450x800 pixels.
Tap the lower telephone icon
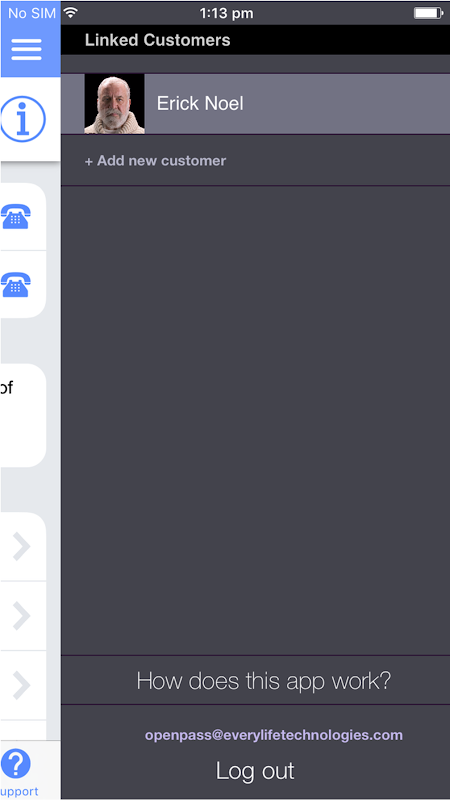[x=16, y=285]
